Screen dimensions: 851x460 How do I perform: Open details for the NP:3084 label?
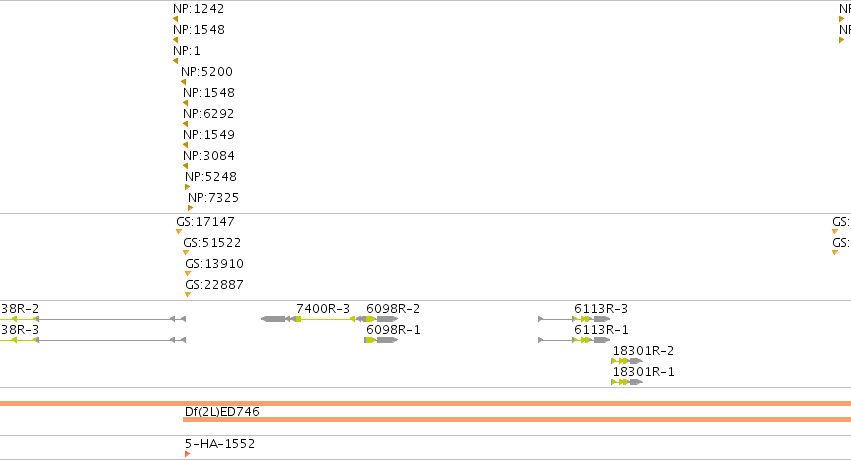[x=209, y=156]
